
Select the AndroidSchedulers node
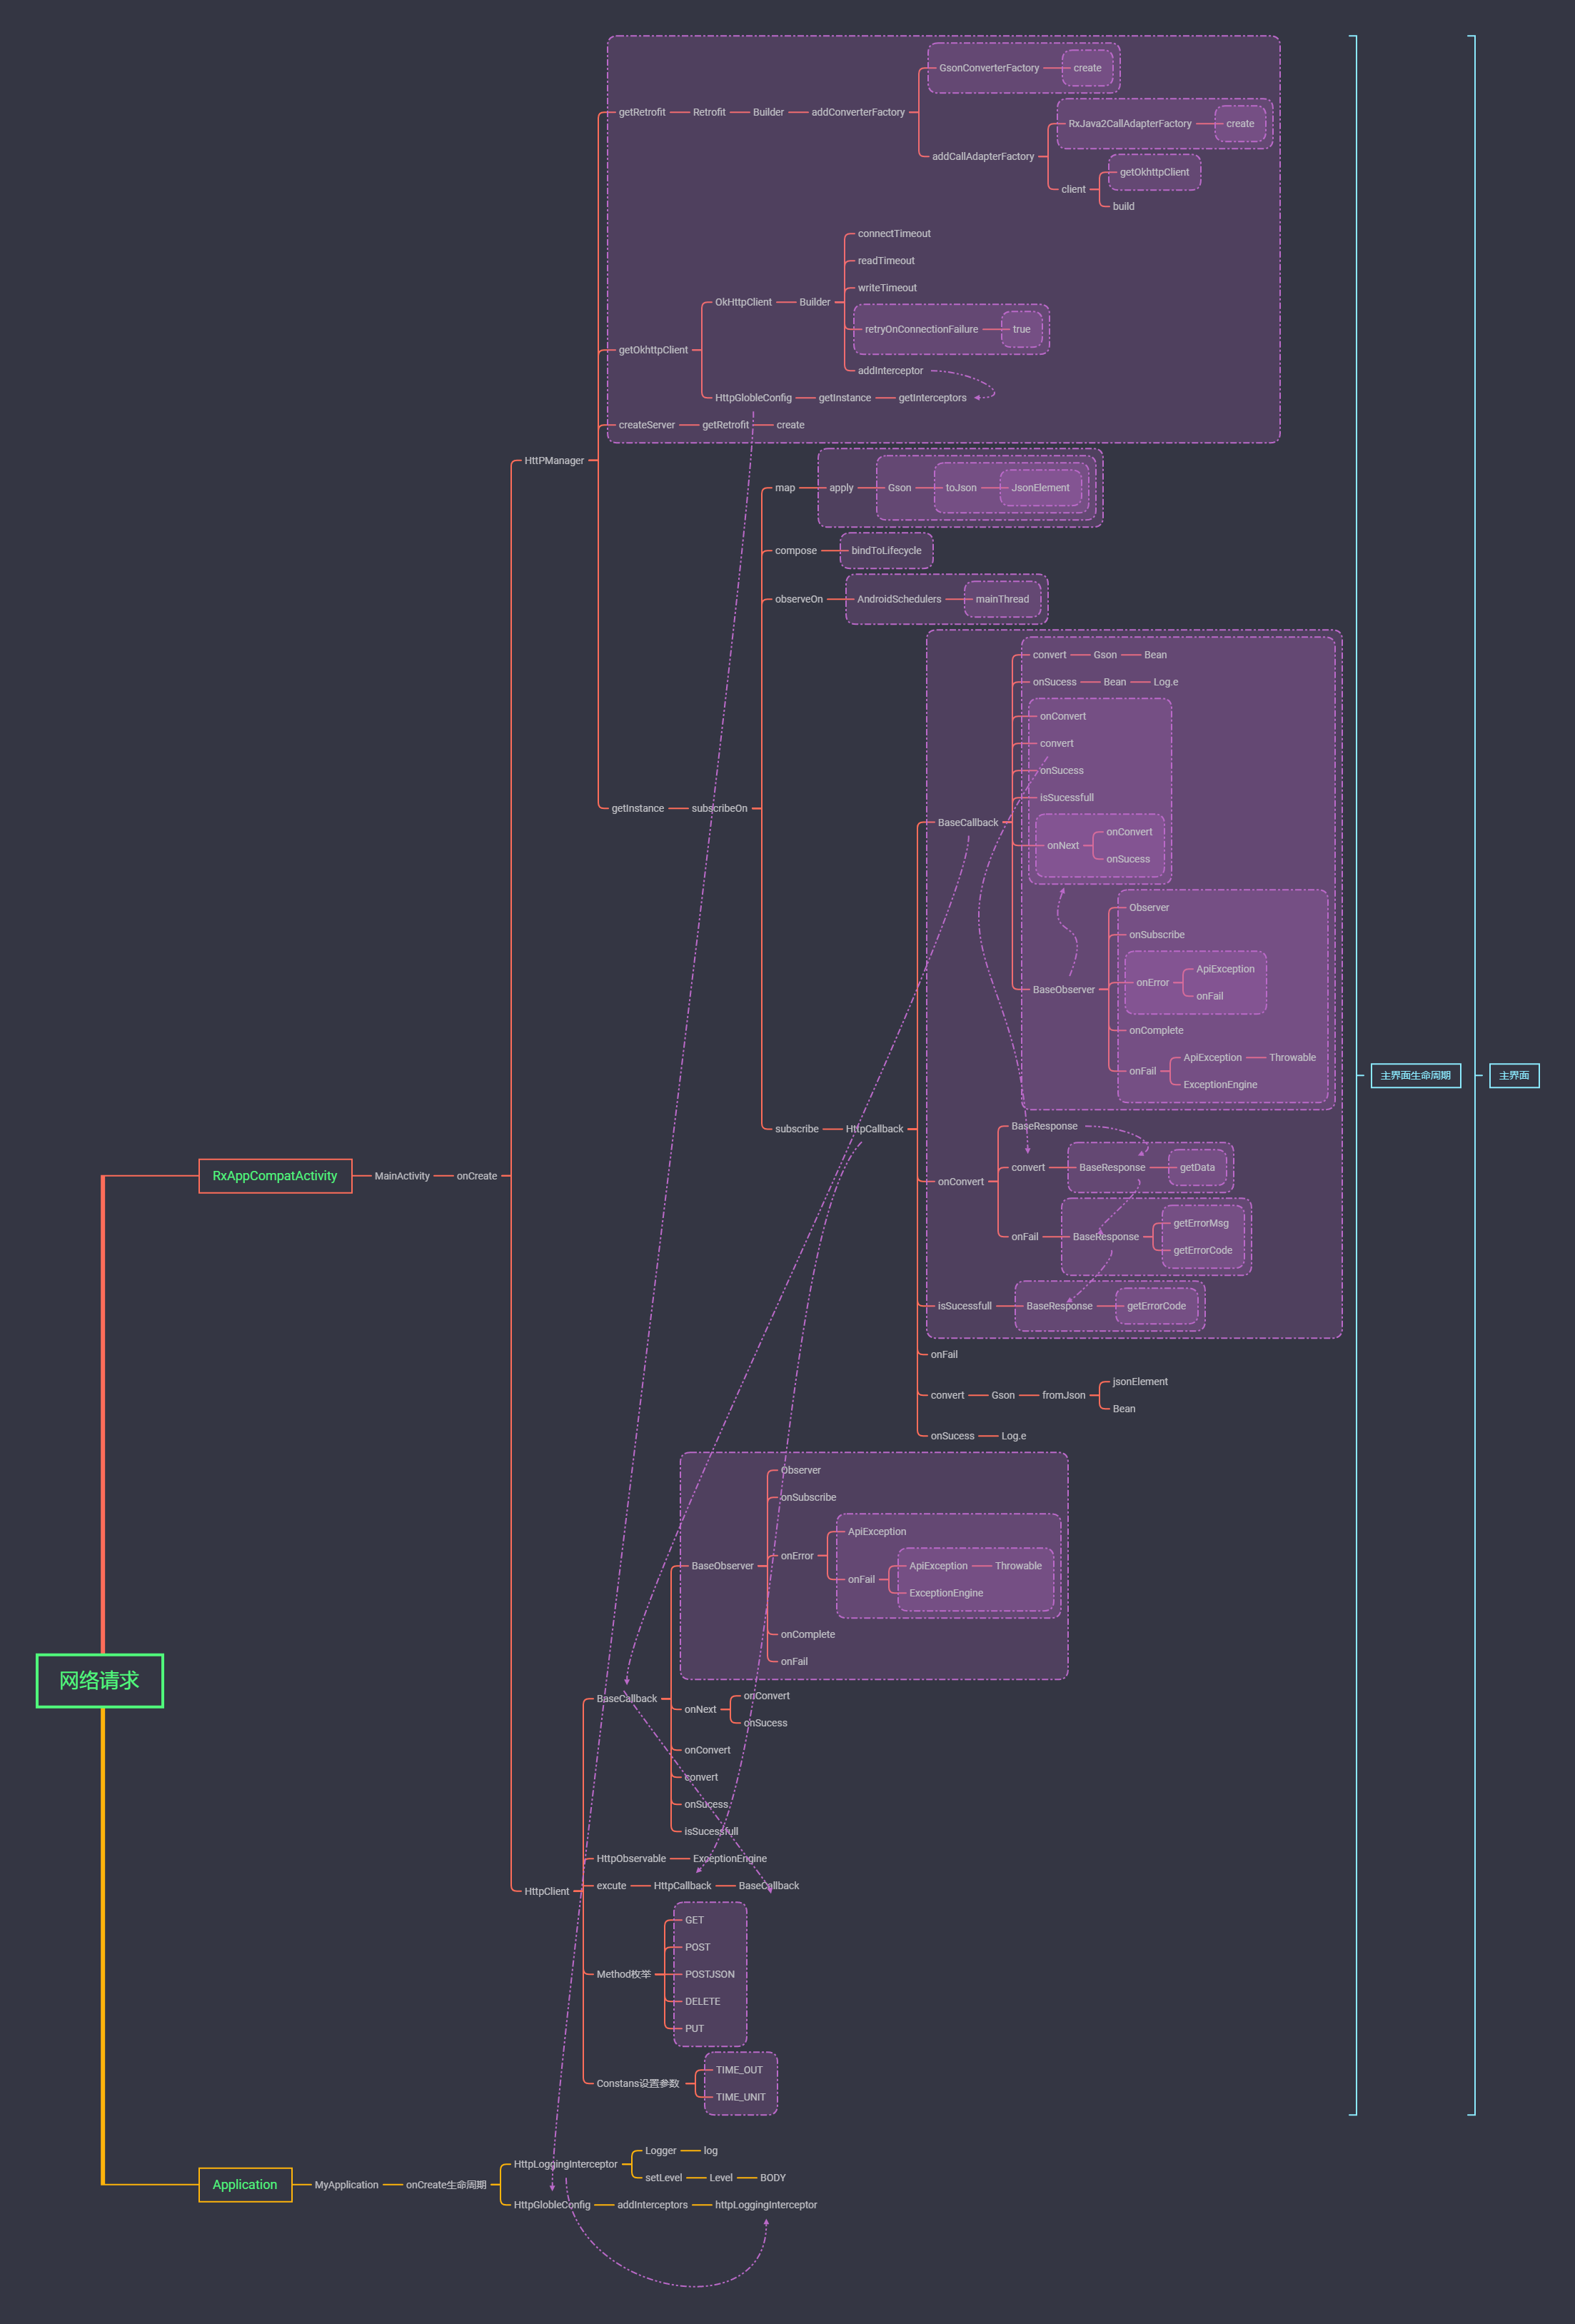click(x=899, y=599)
